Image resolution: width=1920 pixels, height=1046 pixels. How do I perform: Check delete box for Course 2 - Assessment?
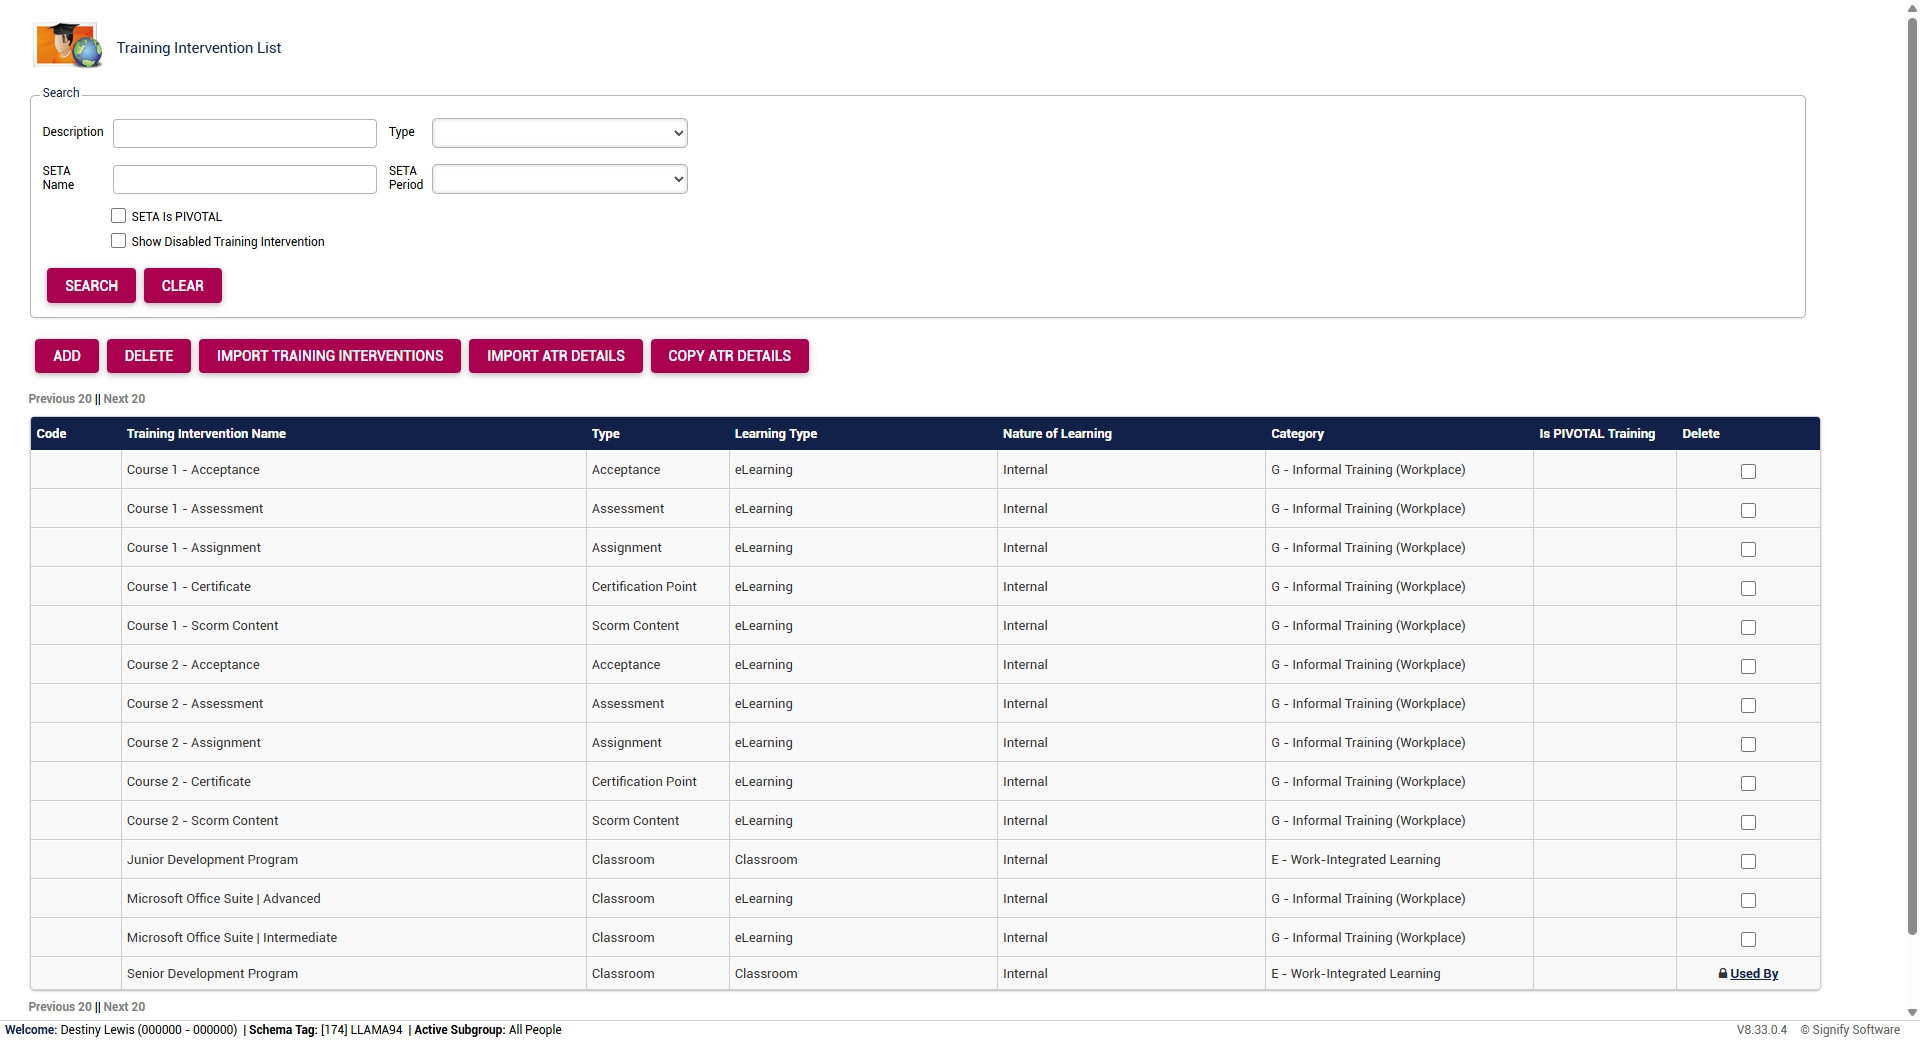1748,705
